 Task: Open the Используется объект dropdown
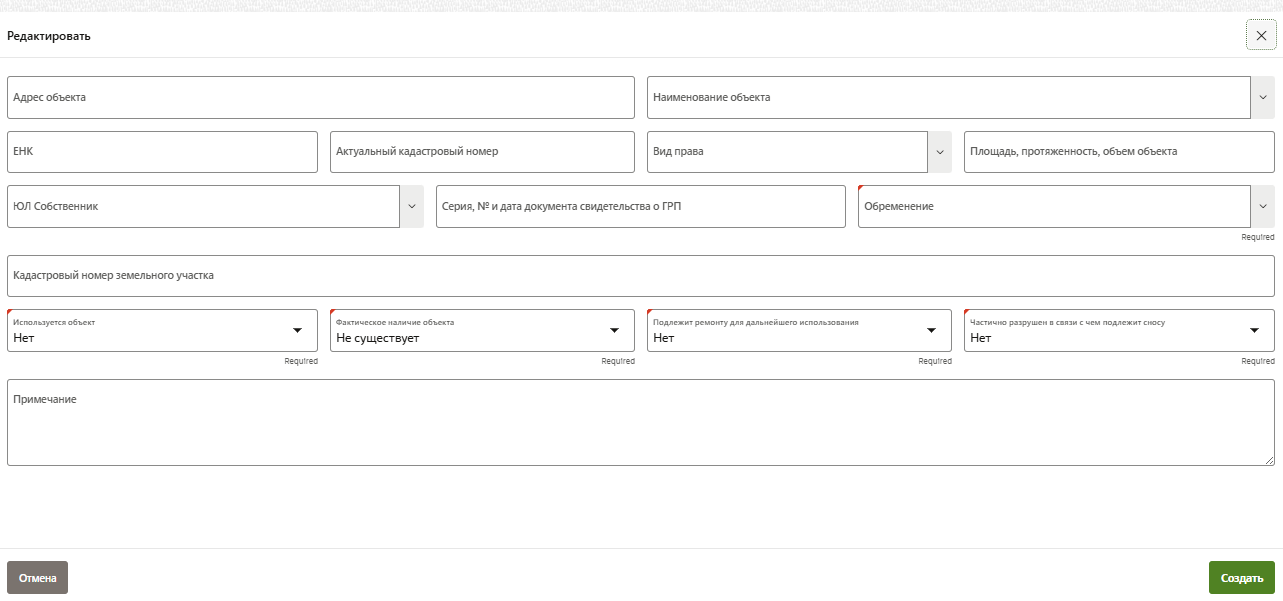point(297,331)
